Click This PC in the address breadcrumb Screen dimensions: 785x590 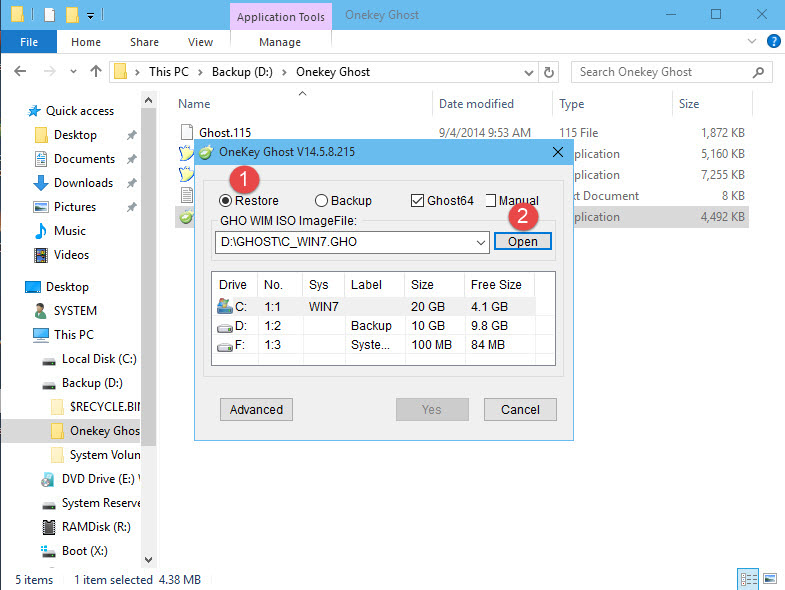[169, 72]
